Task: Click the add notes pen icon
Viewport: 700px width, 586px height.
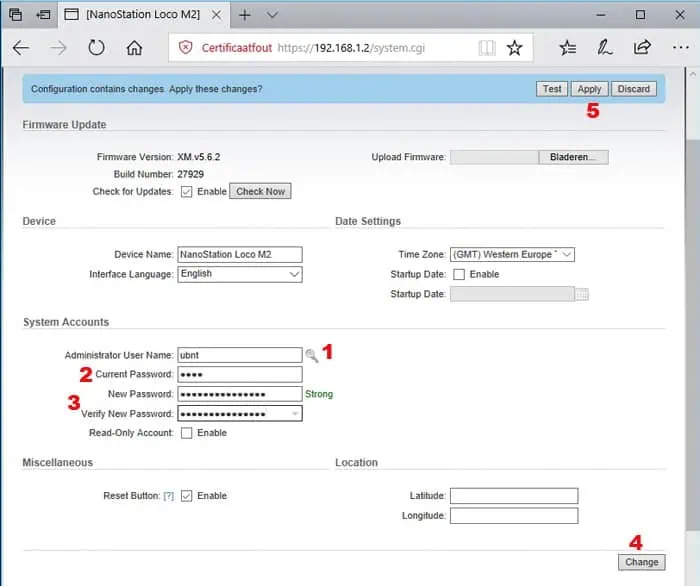Action: click(x=604, y=48)
